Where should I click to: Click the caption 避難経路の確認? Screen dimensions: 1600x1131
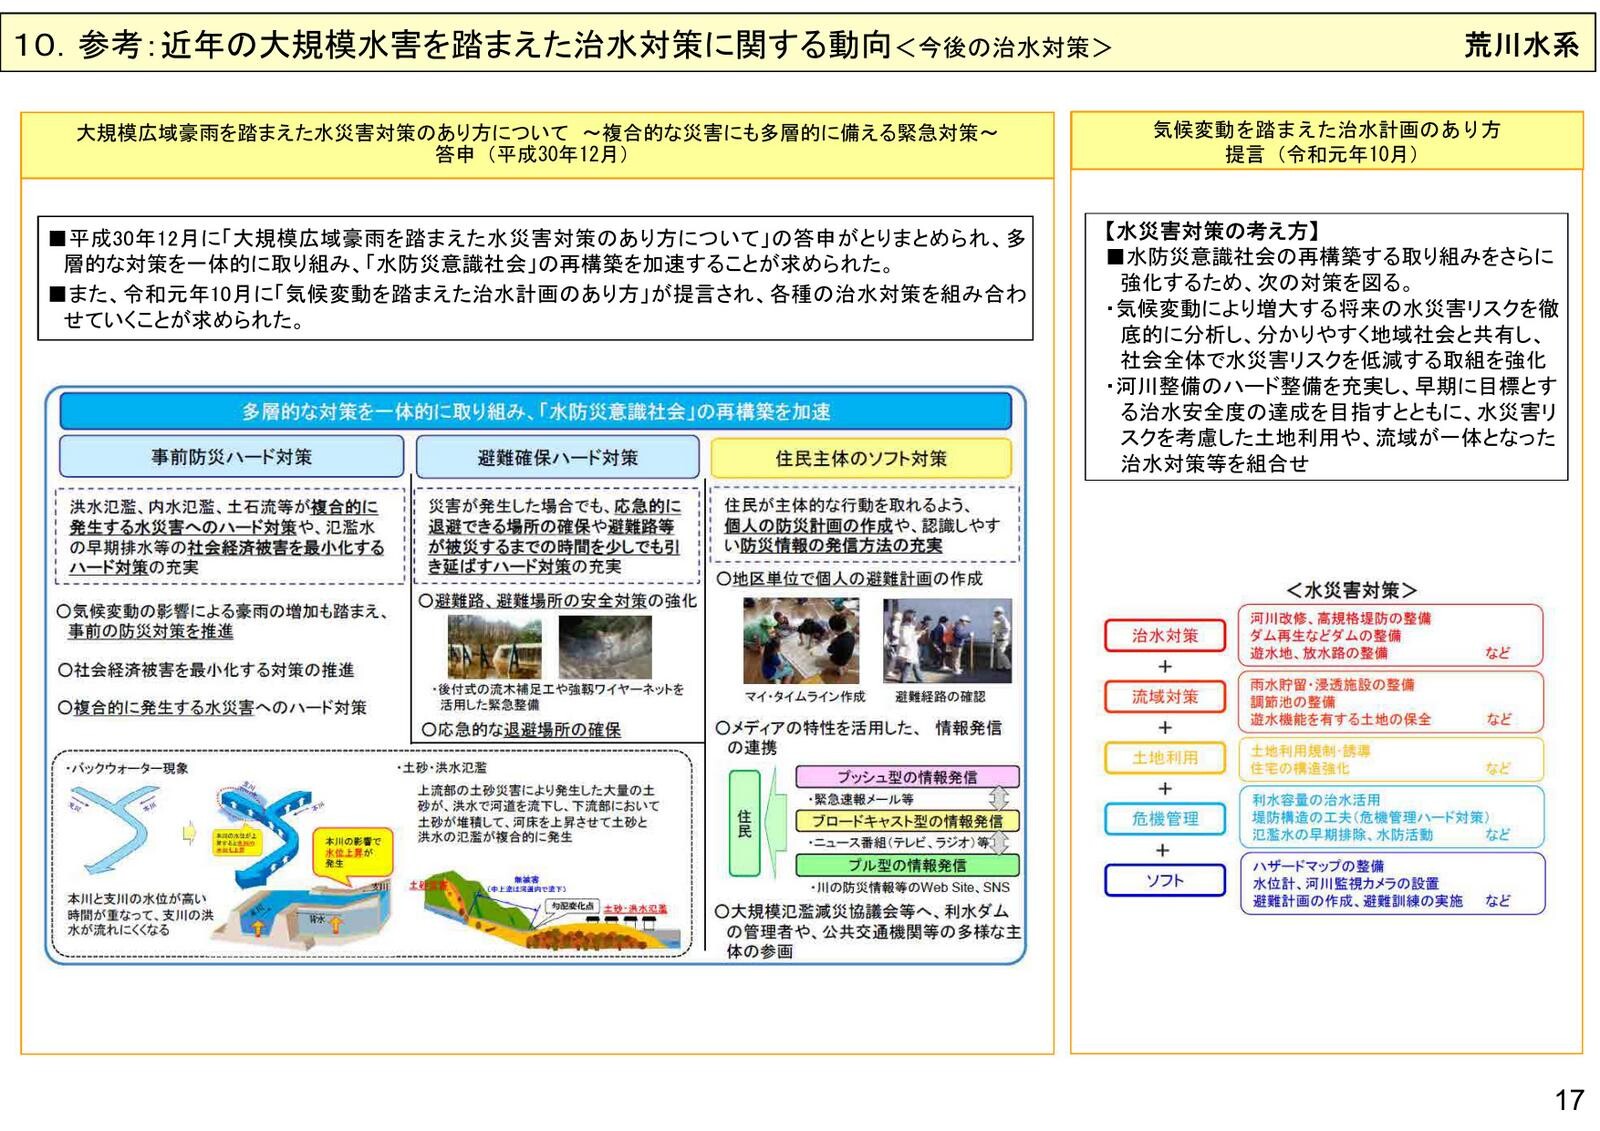click(x=940, y=696)
